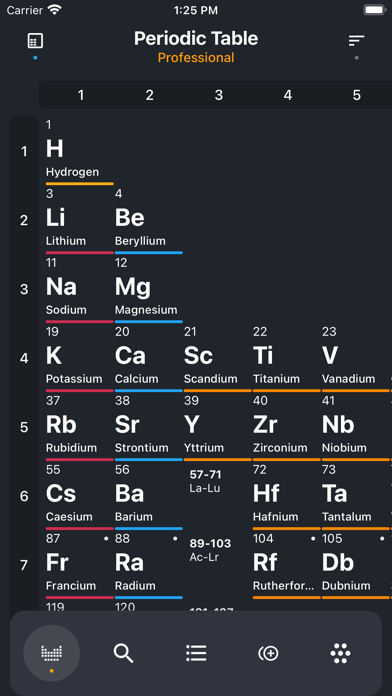Open the element list tab icon
Image resolution: width=392 pixels, height=696 pixels.
[x=196, y=653]
